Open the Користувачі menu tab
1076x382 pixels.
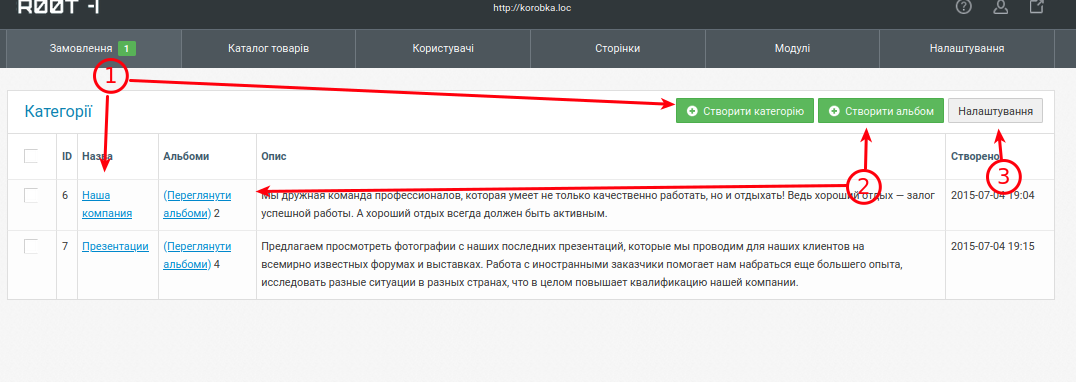pyautogui.click(x=443, y=49)
